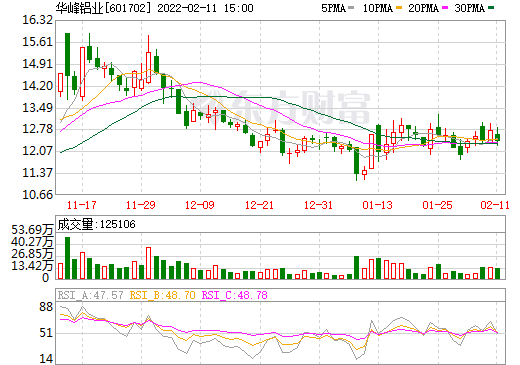Click the RSI_A:47.57 indicator label
The height and width of the screenshot is (365, 520).
(x=90, y=295)
